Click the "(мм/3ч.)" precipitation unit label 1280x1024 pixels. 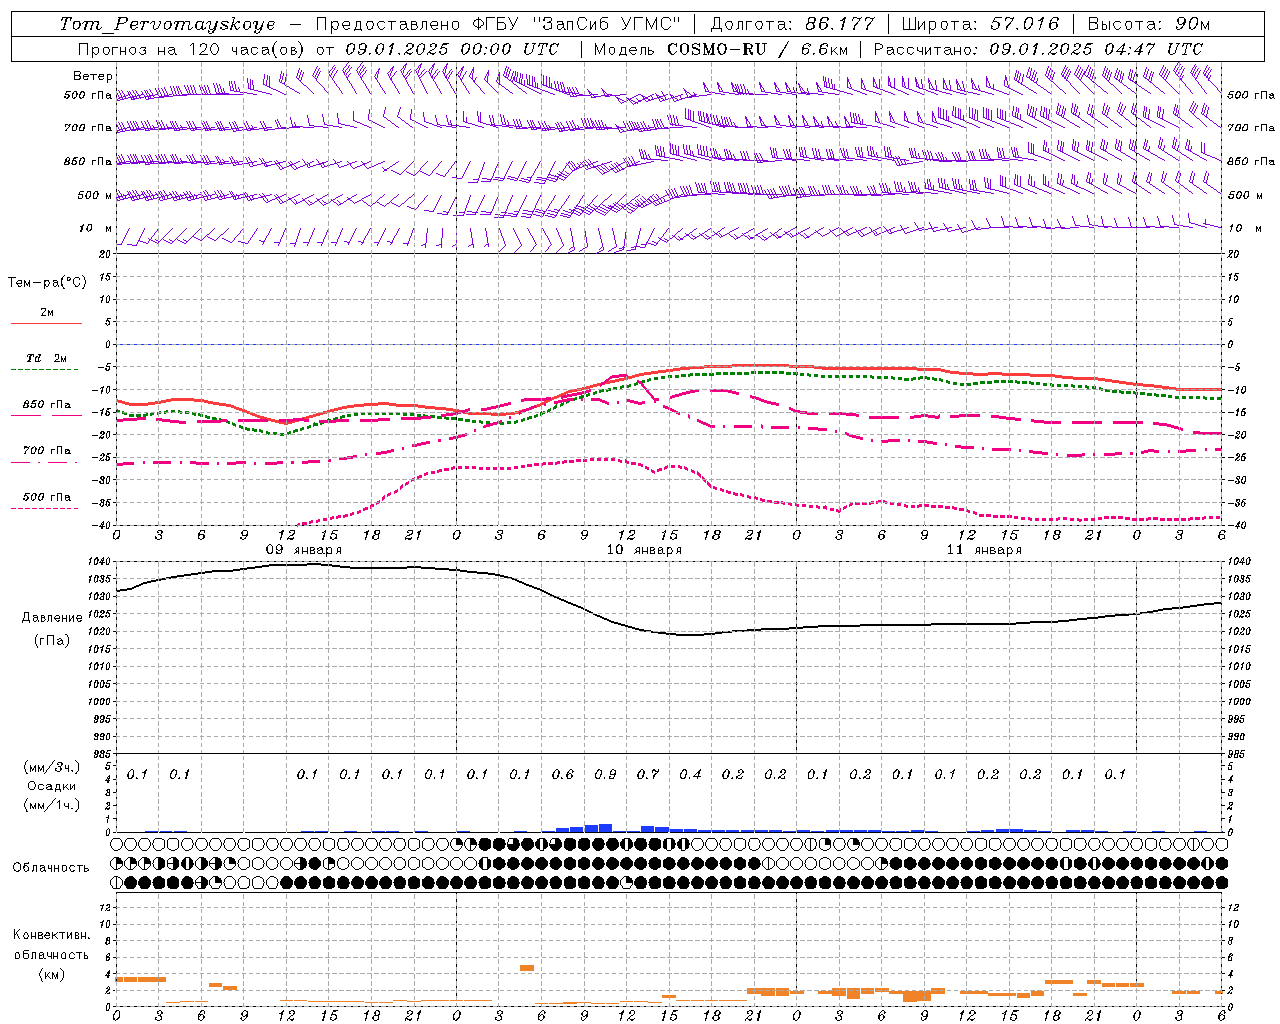[52, 767]
